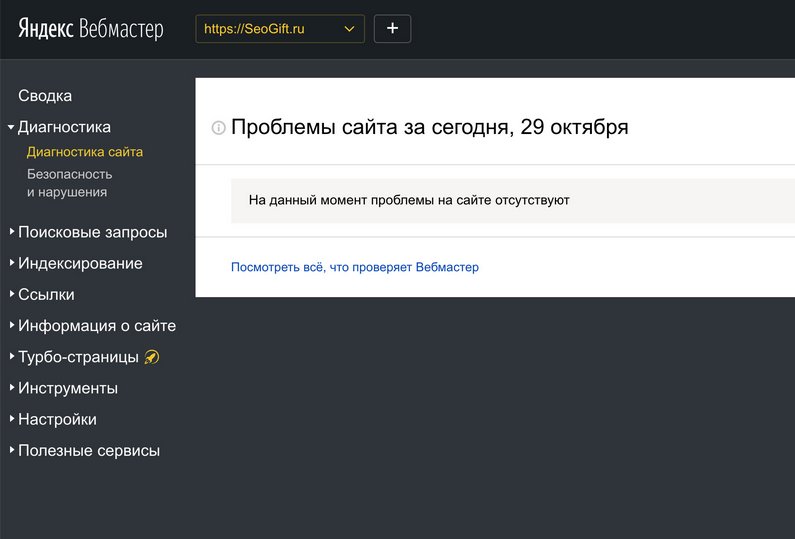Open link Посмотреть всё, что проверяет Вебмастер
Viewport: 795px width, 539px height.
pyautogui.click(x=355, y=267)
